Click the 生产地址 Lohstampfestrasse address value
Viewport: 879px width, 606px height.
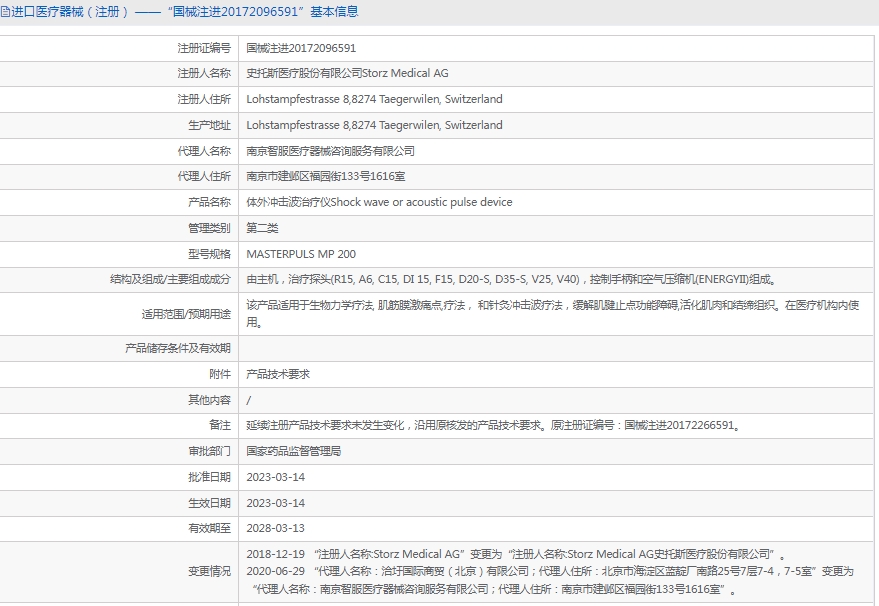point(374,125)
